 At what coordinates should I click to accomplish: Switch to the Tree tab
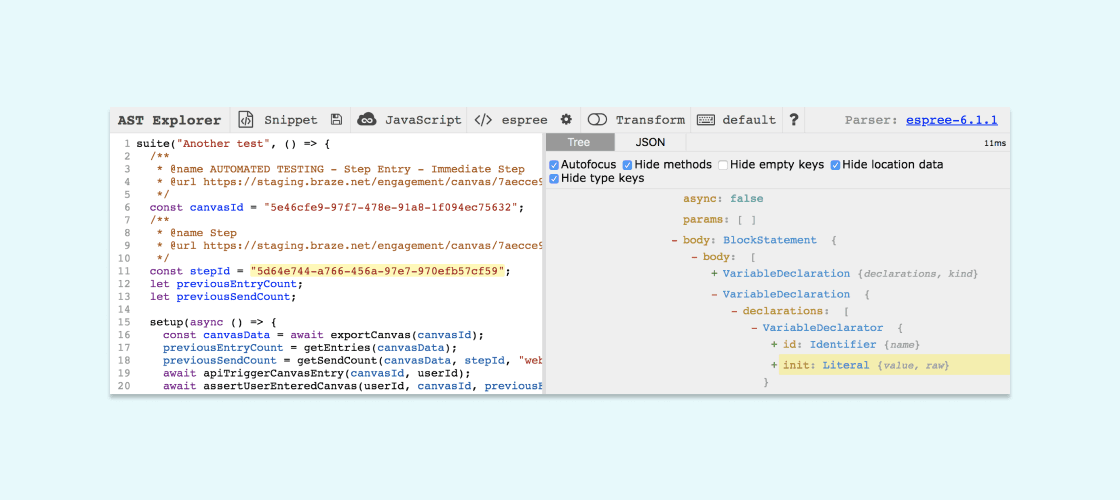[579, 143]
